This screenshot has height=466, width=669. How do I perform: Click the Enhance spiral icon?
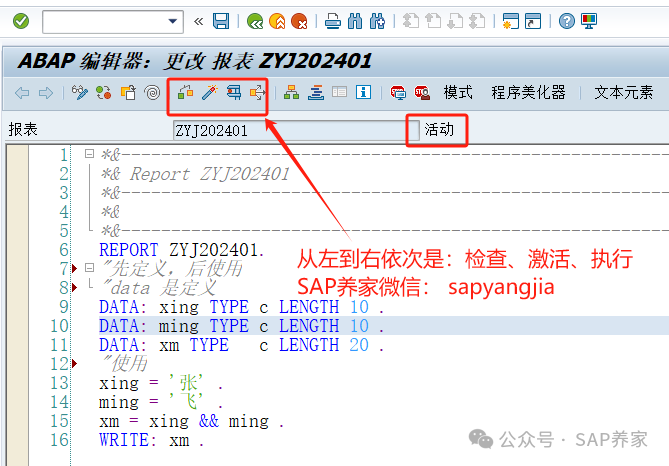(x=152, y=92)
